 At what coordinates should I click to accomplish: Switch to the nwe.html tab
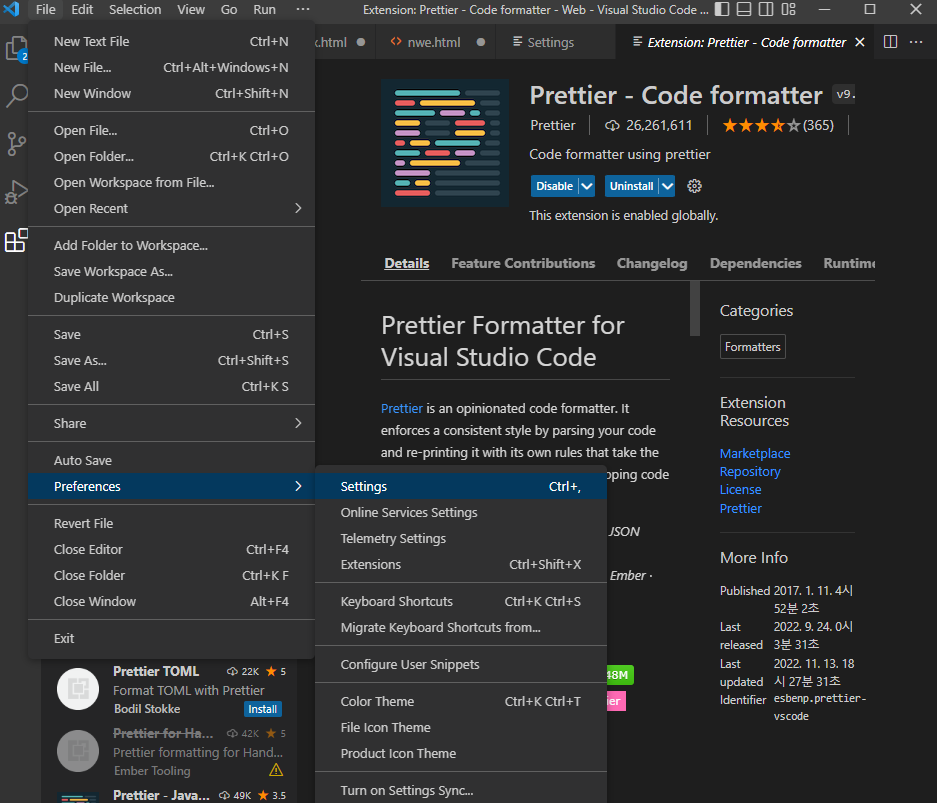436,42
